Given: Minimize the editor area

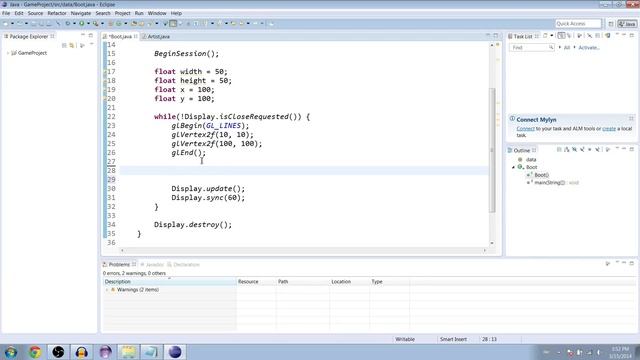Looking at the screenshot, I should pyautogui.click(x=488, y=36).
